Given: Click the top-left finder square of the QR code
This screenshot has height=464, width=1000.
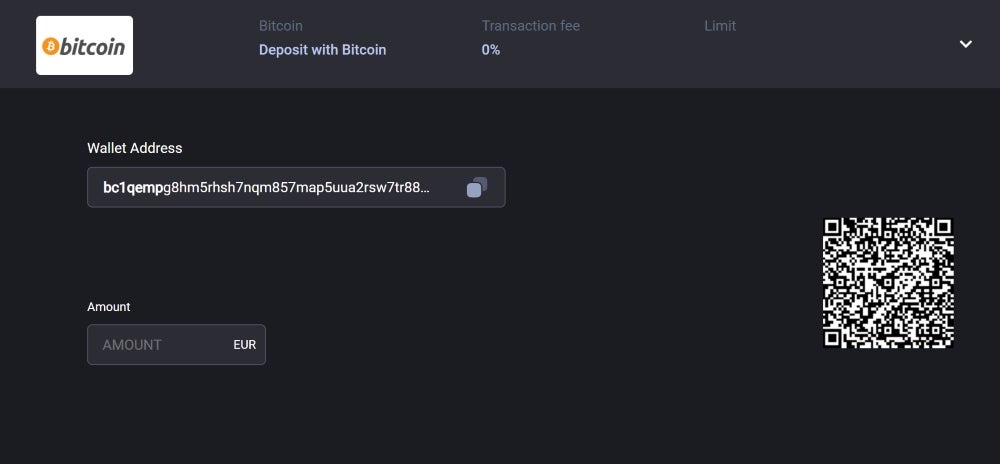Looking at the screenshot, I should [x=832, y=227].
